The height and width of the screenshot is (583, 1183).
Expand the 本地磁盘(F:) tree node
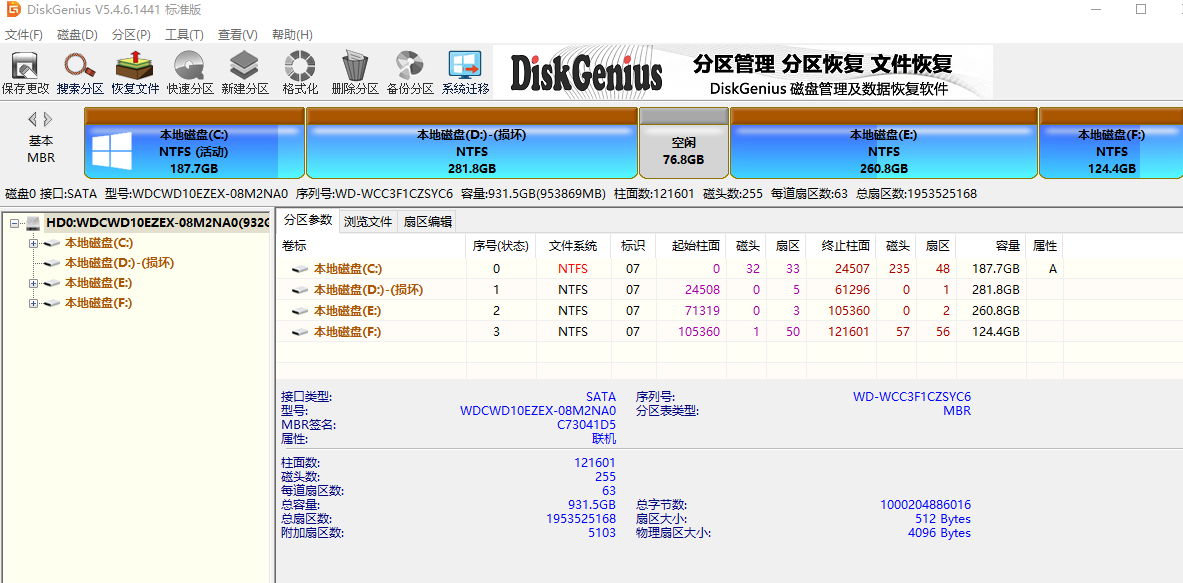click(x=32, y=303)
